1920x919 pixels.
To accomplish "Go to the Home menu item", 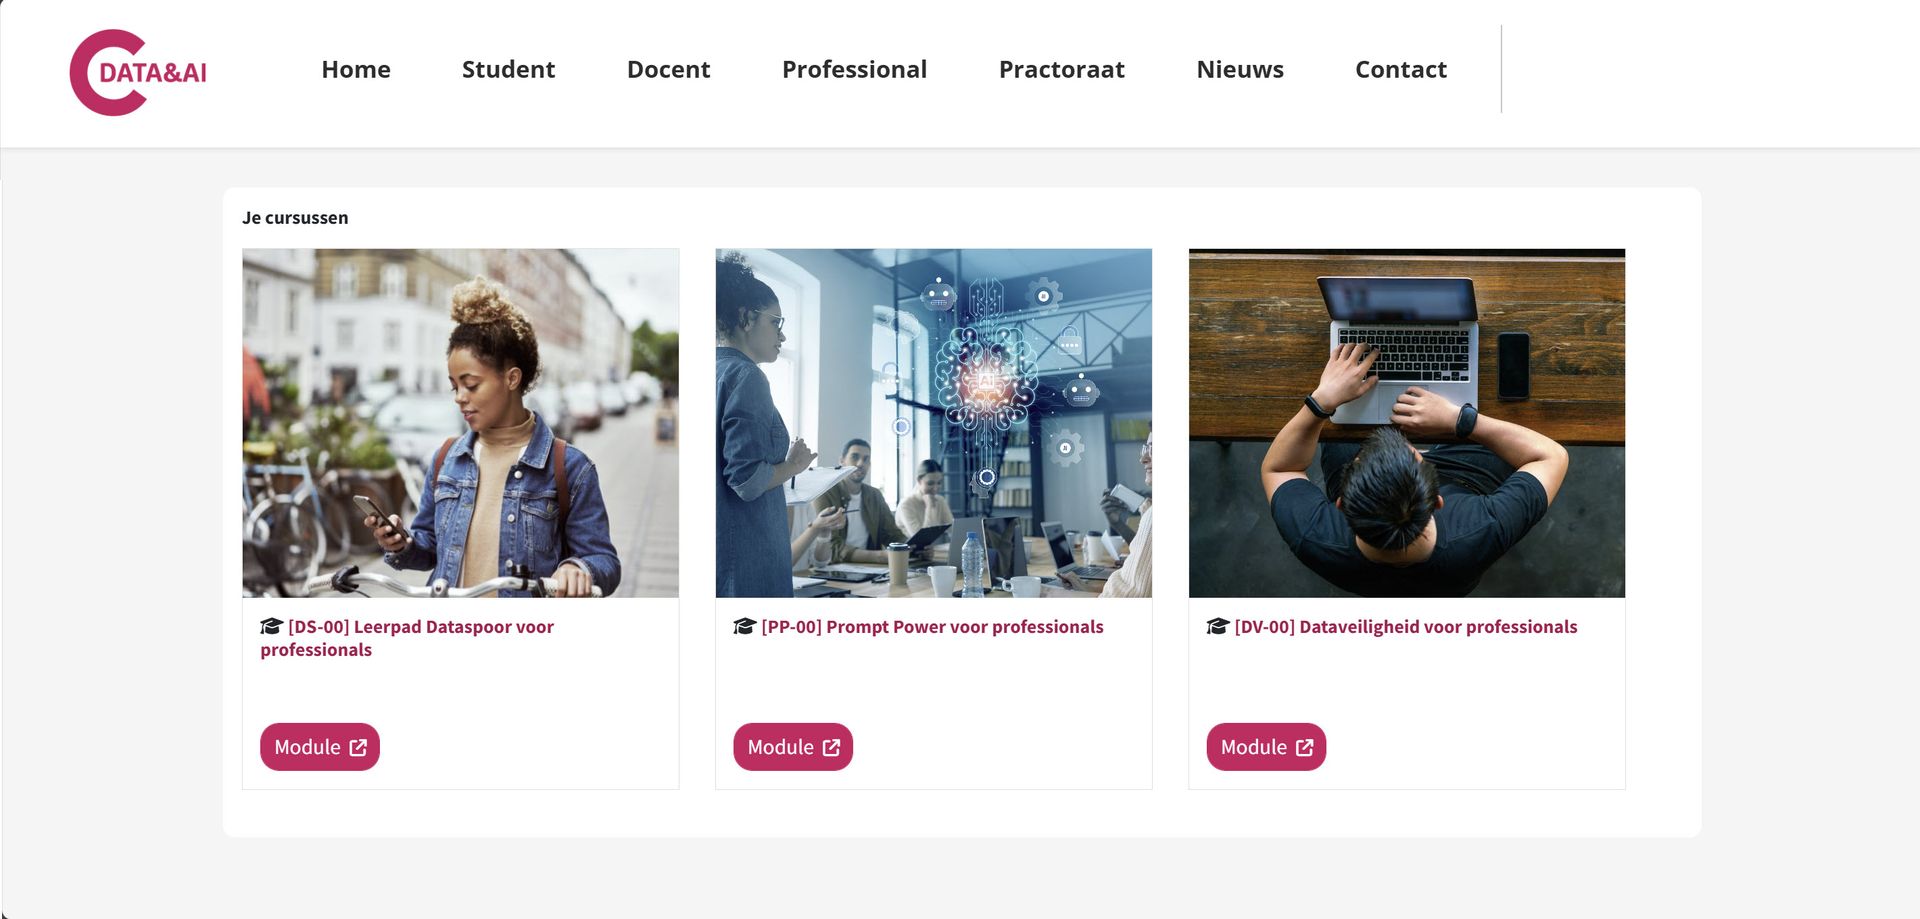I will coord(356,69).
